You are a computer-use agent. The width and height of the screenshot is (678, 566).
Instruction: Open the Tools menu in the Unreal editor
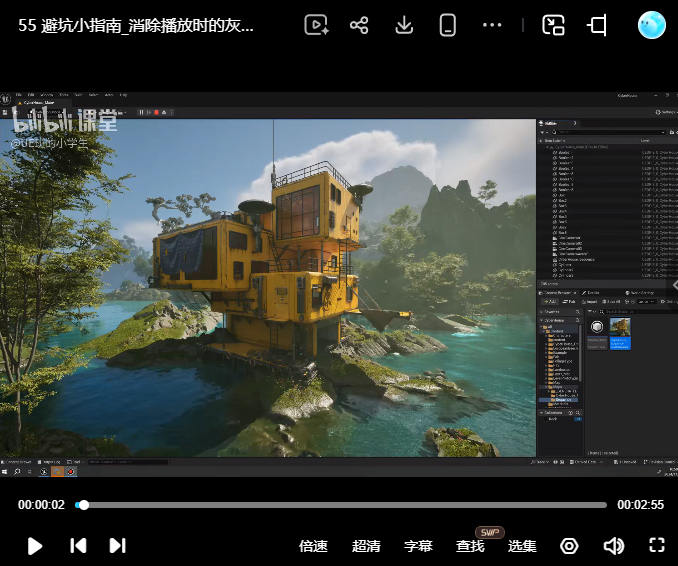pos(64,95)
